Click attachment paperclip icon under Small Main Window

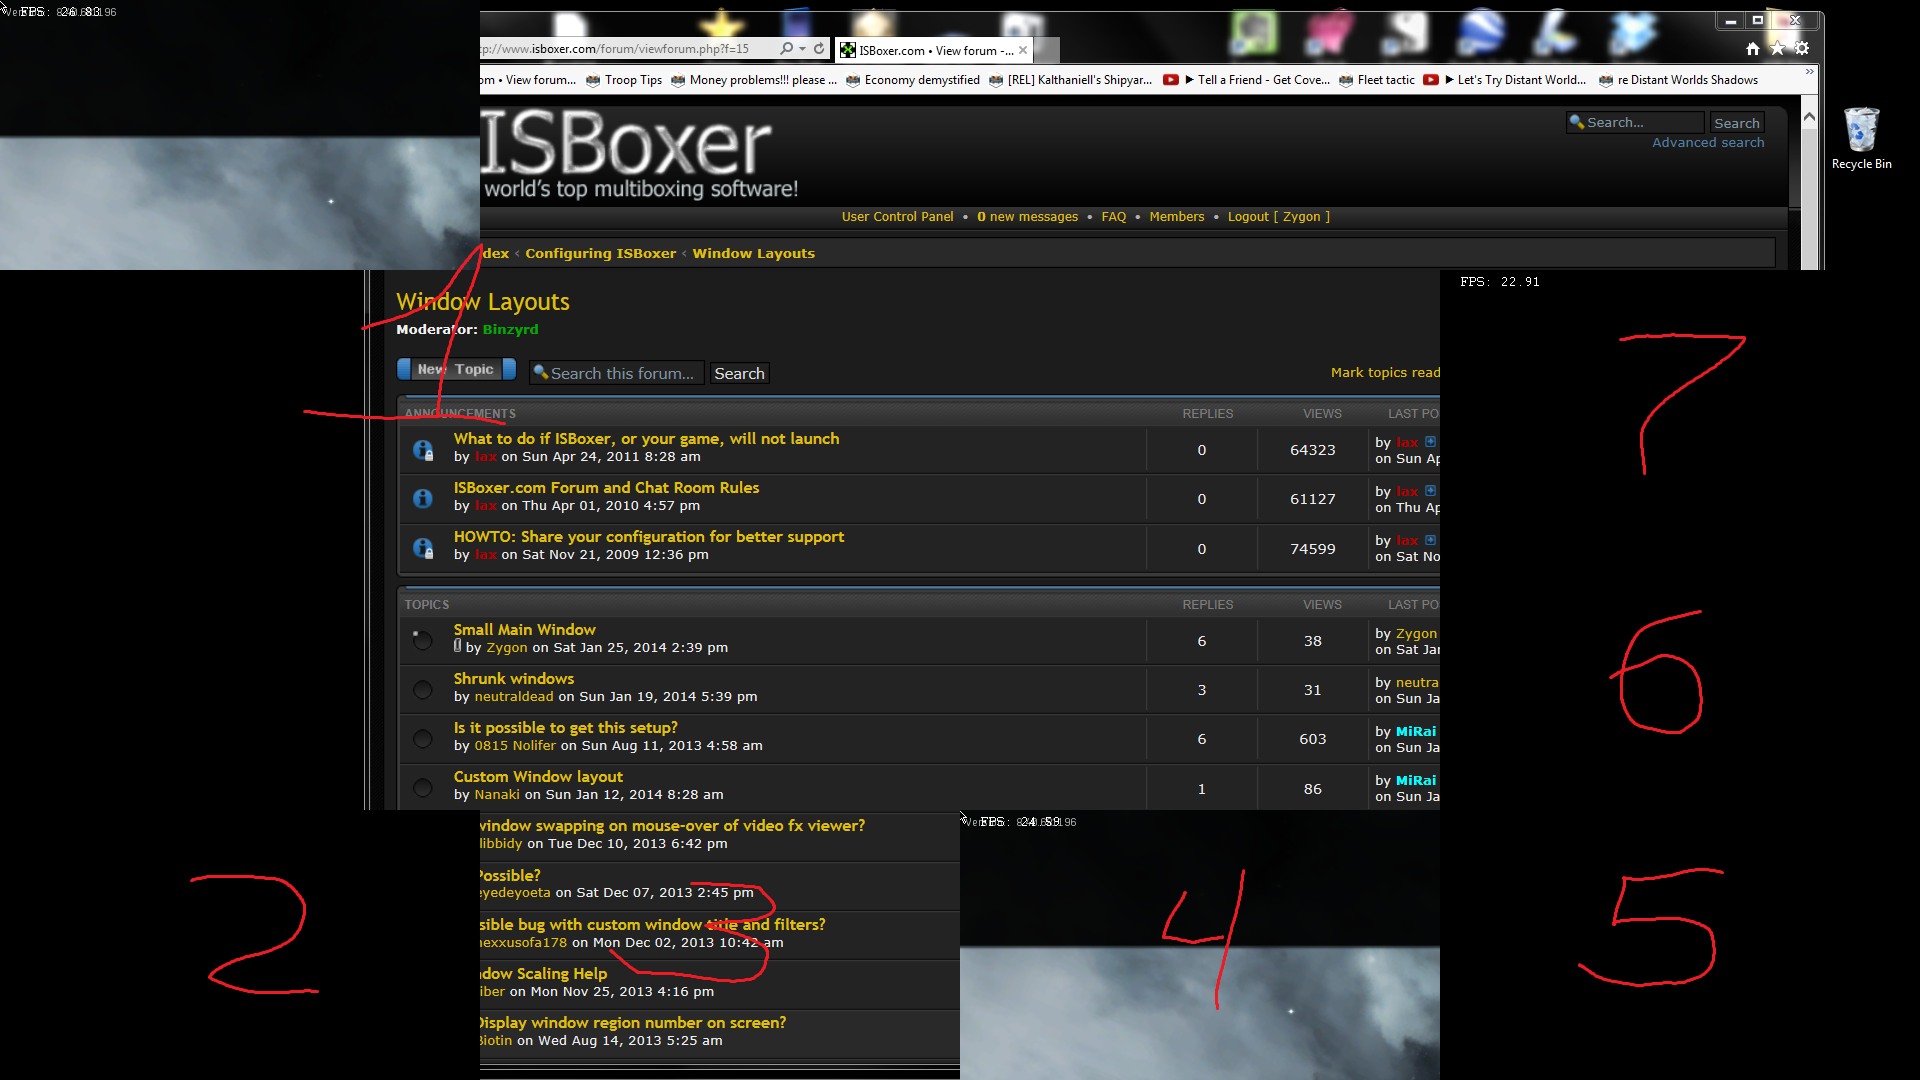click(x=458, y=646)
